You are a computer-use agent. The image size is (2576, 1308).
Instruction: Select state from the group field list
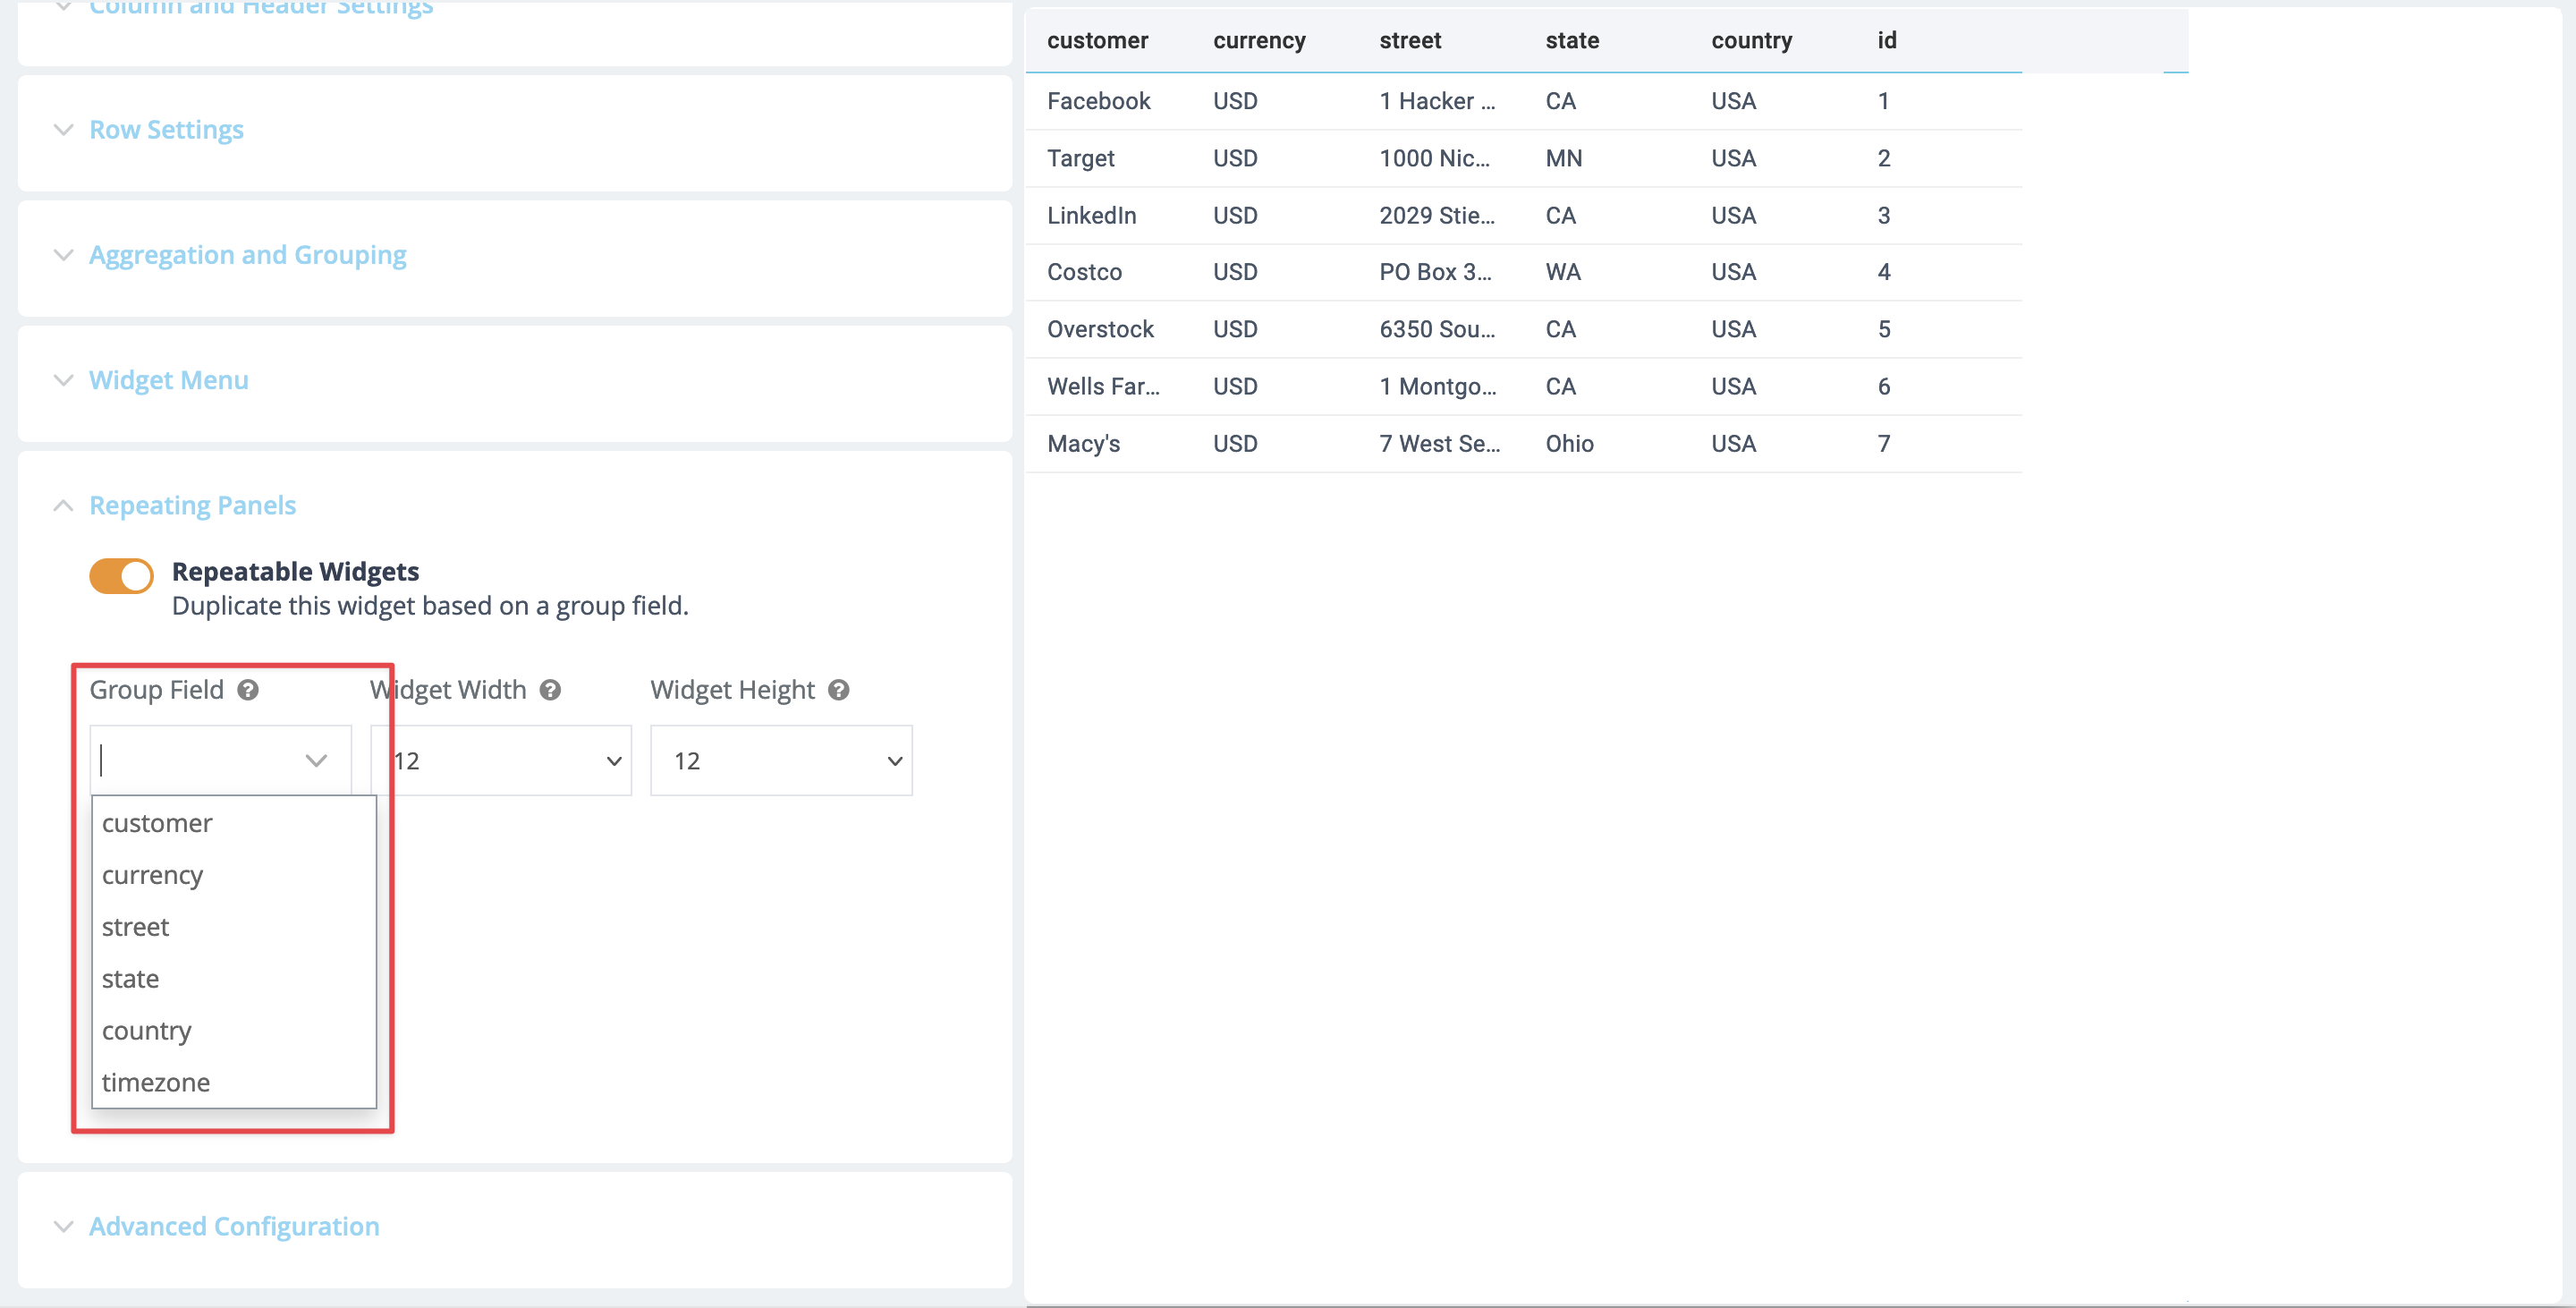(130, 978)
